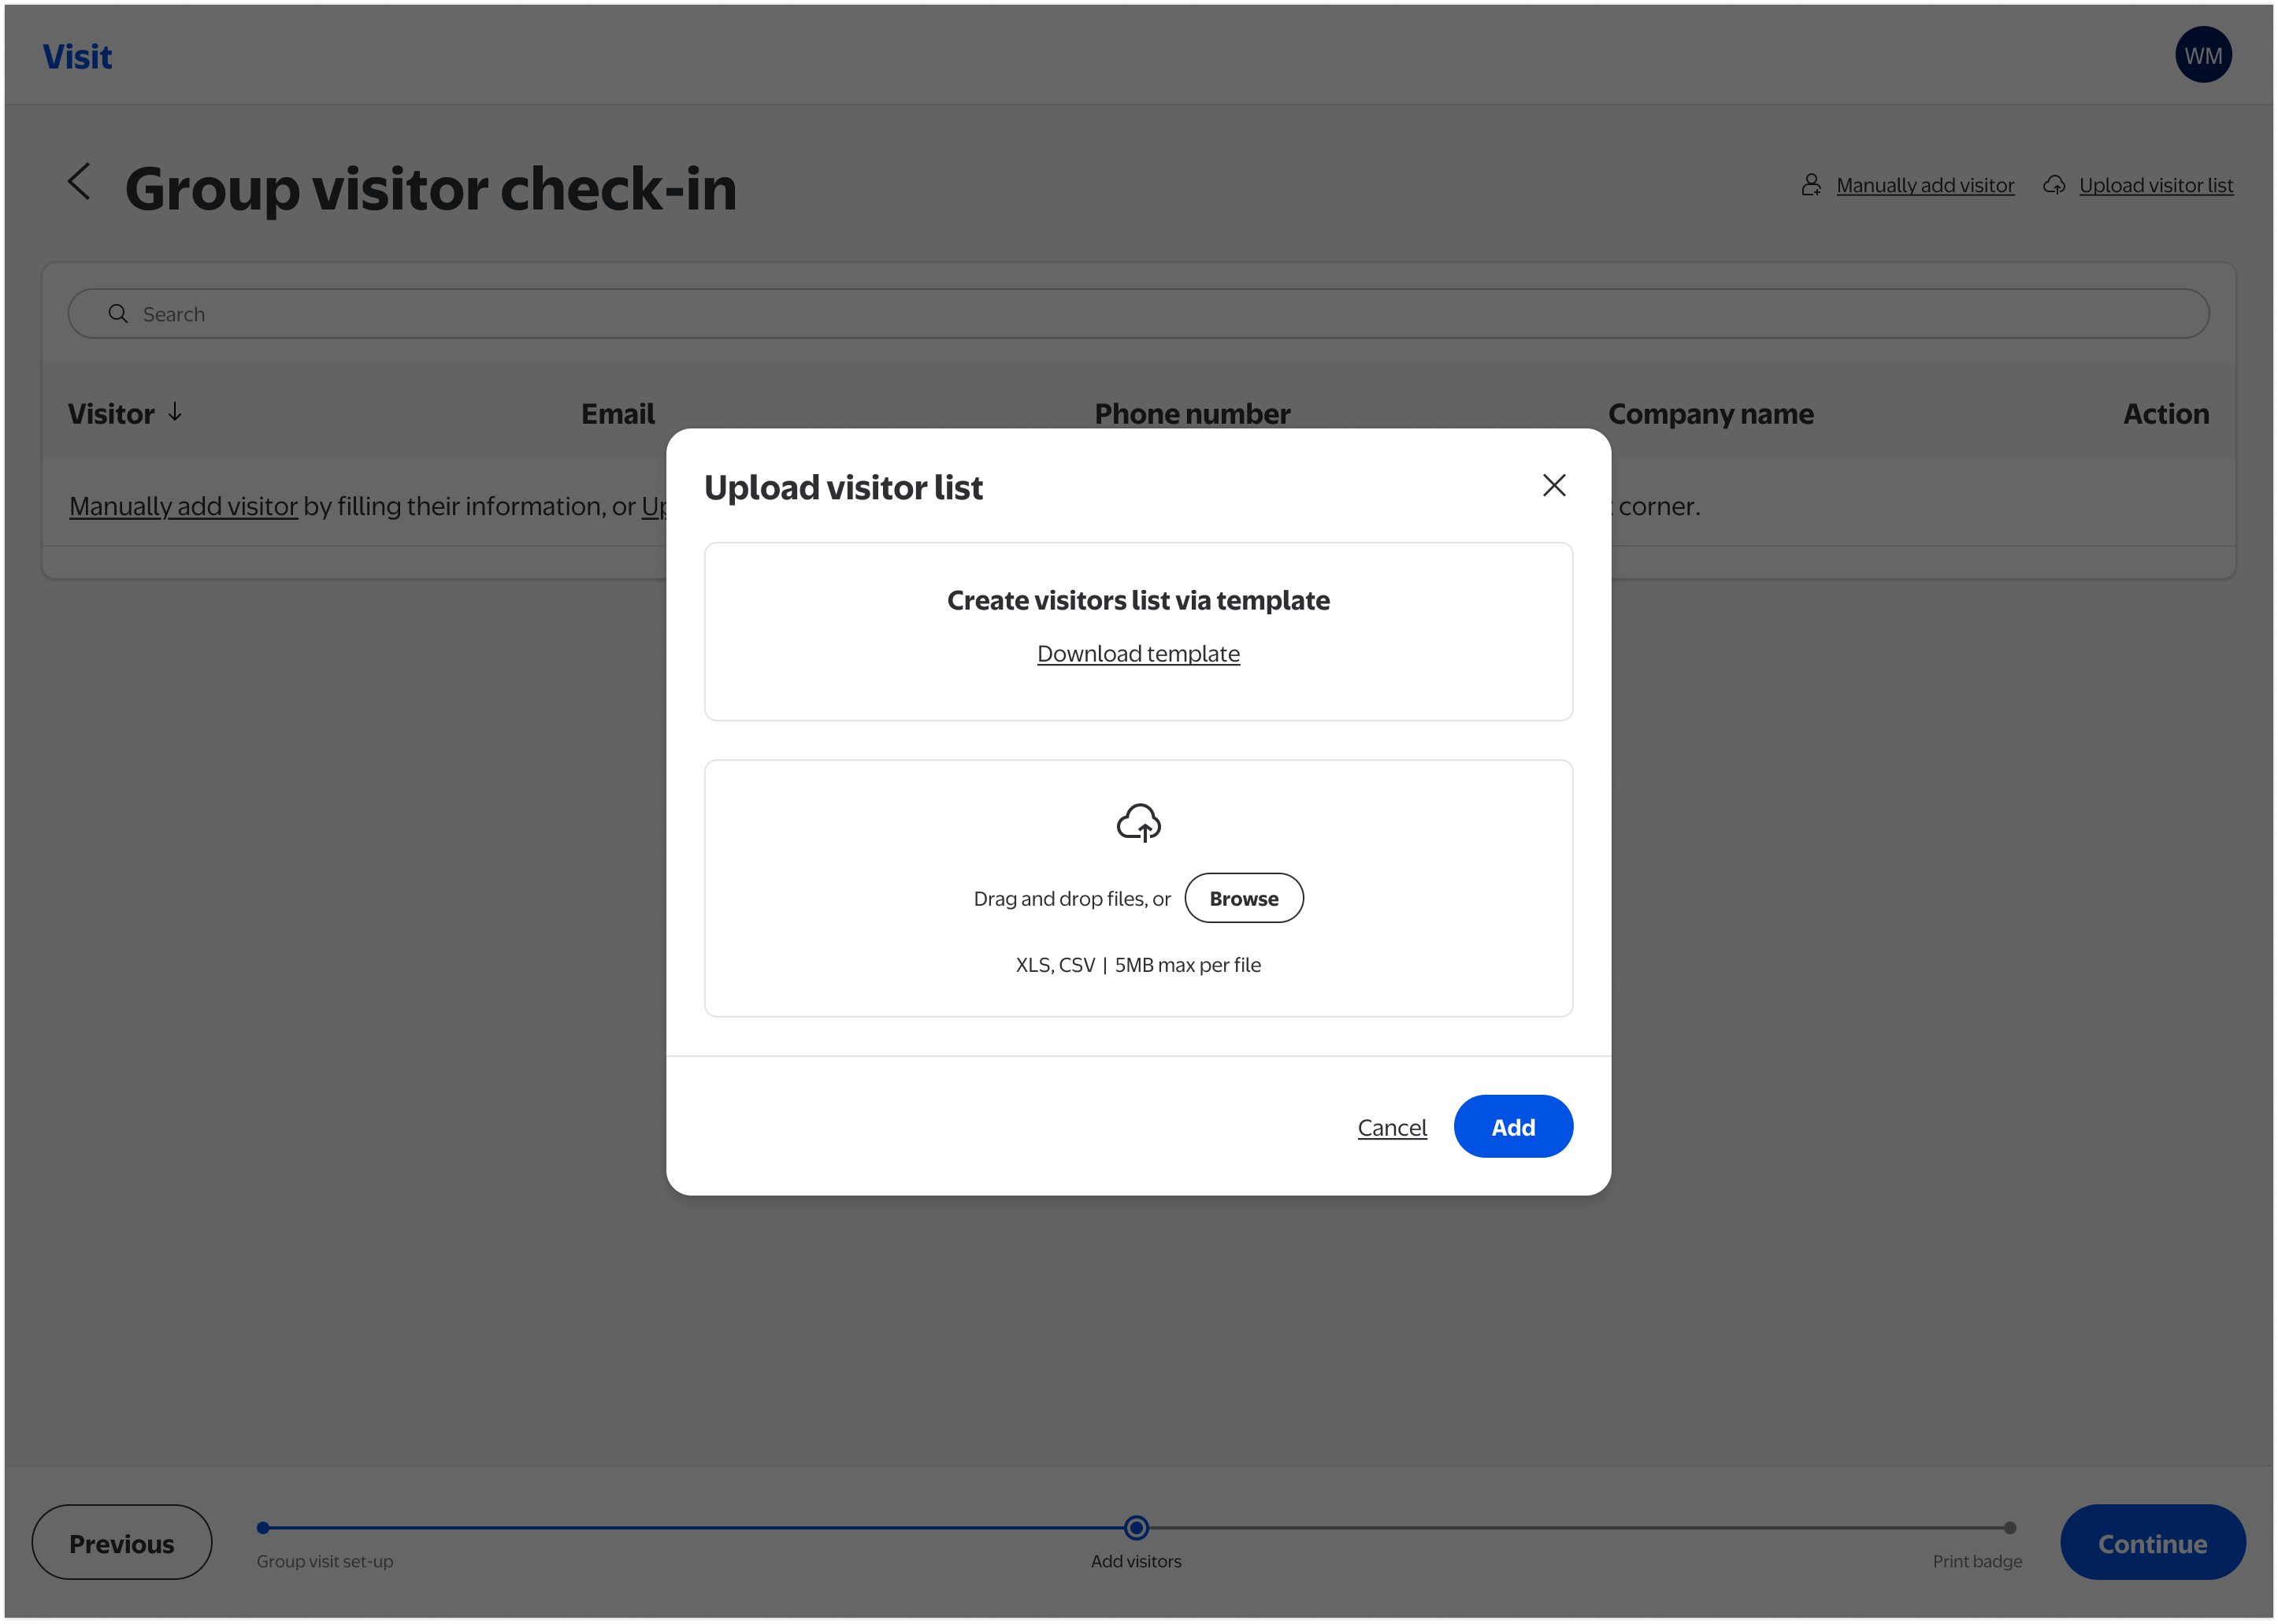The height and width of the screenshot is (1624, 2278).
Task: Click the Visit logo
Action: point(77,57)
